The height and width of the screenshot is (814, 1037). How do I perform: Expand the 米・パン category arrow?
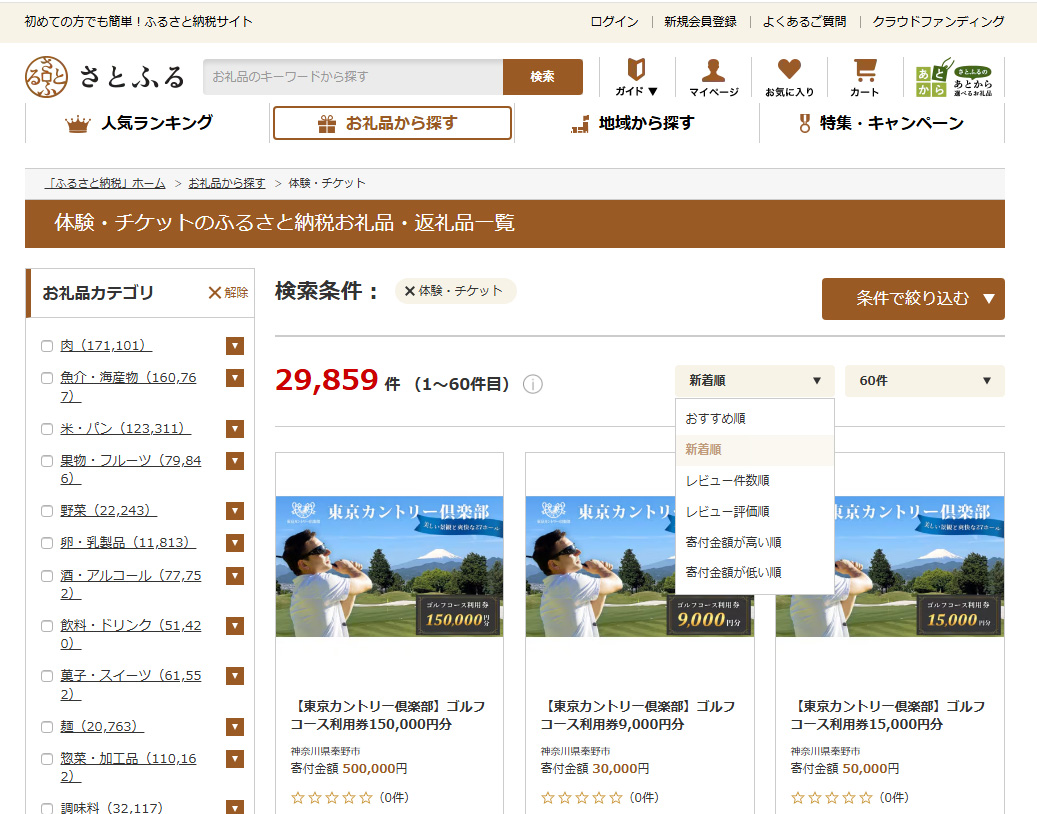[235, 429]
